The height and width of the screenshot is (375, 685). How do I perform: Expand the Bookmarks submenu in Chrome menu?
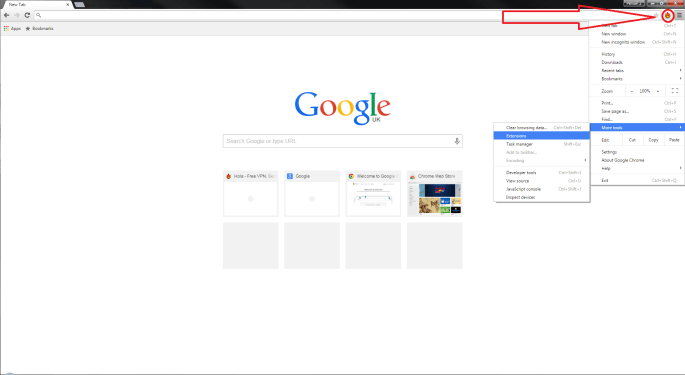point(637,79)
